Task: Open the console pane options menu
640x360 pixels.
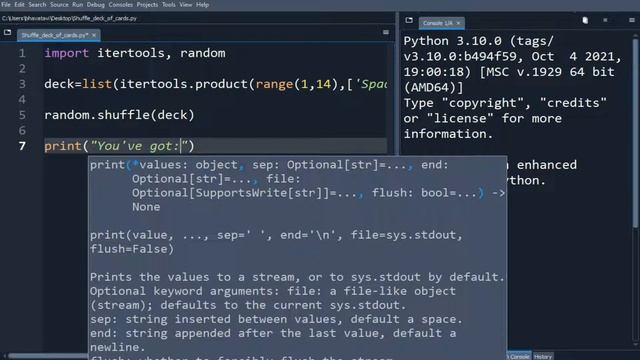Action: pos(632,20)
